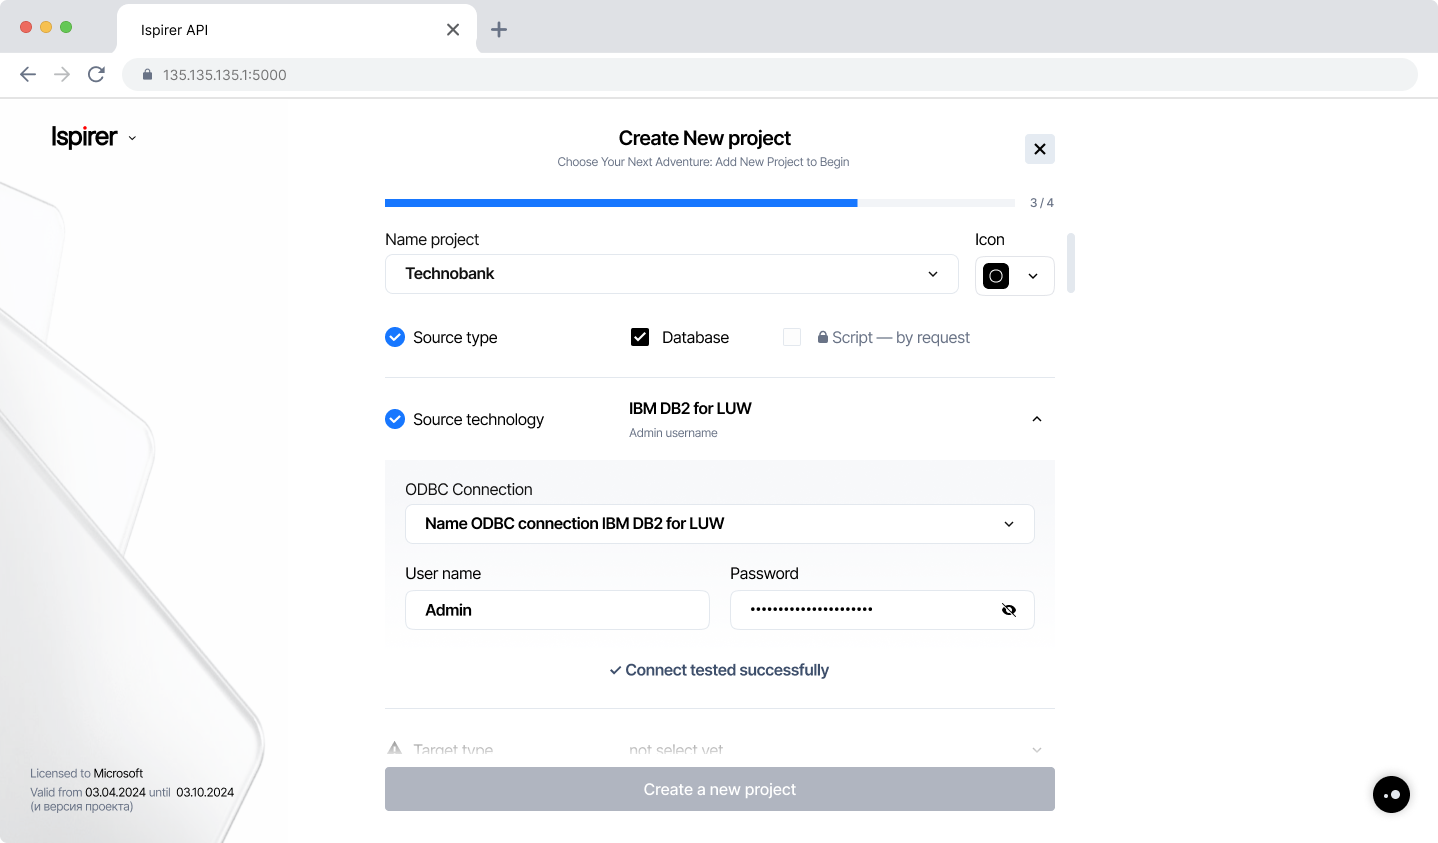The height and width of the screenshot is (843, 1438).
Task: Close the Create New project dialog
Action: [x=1040, y=149]
